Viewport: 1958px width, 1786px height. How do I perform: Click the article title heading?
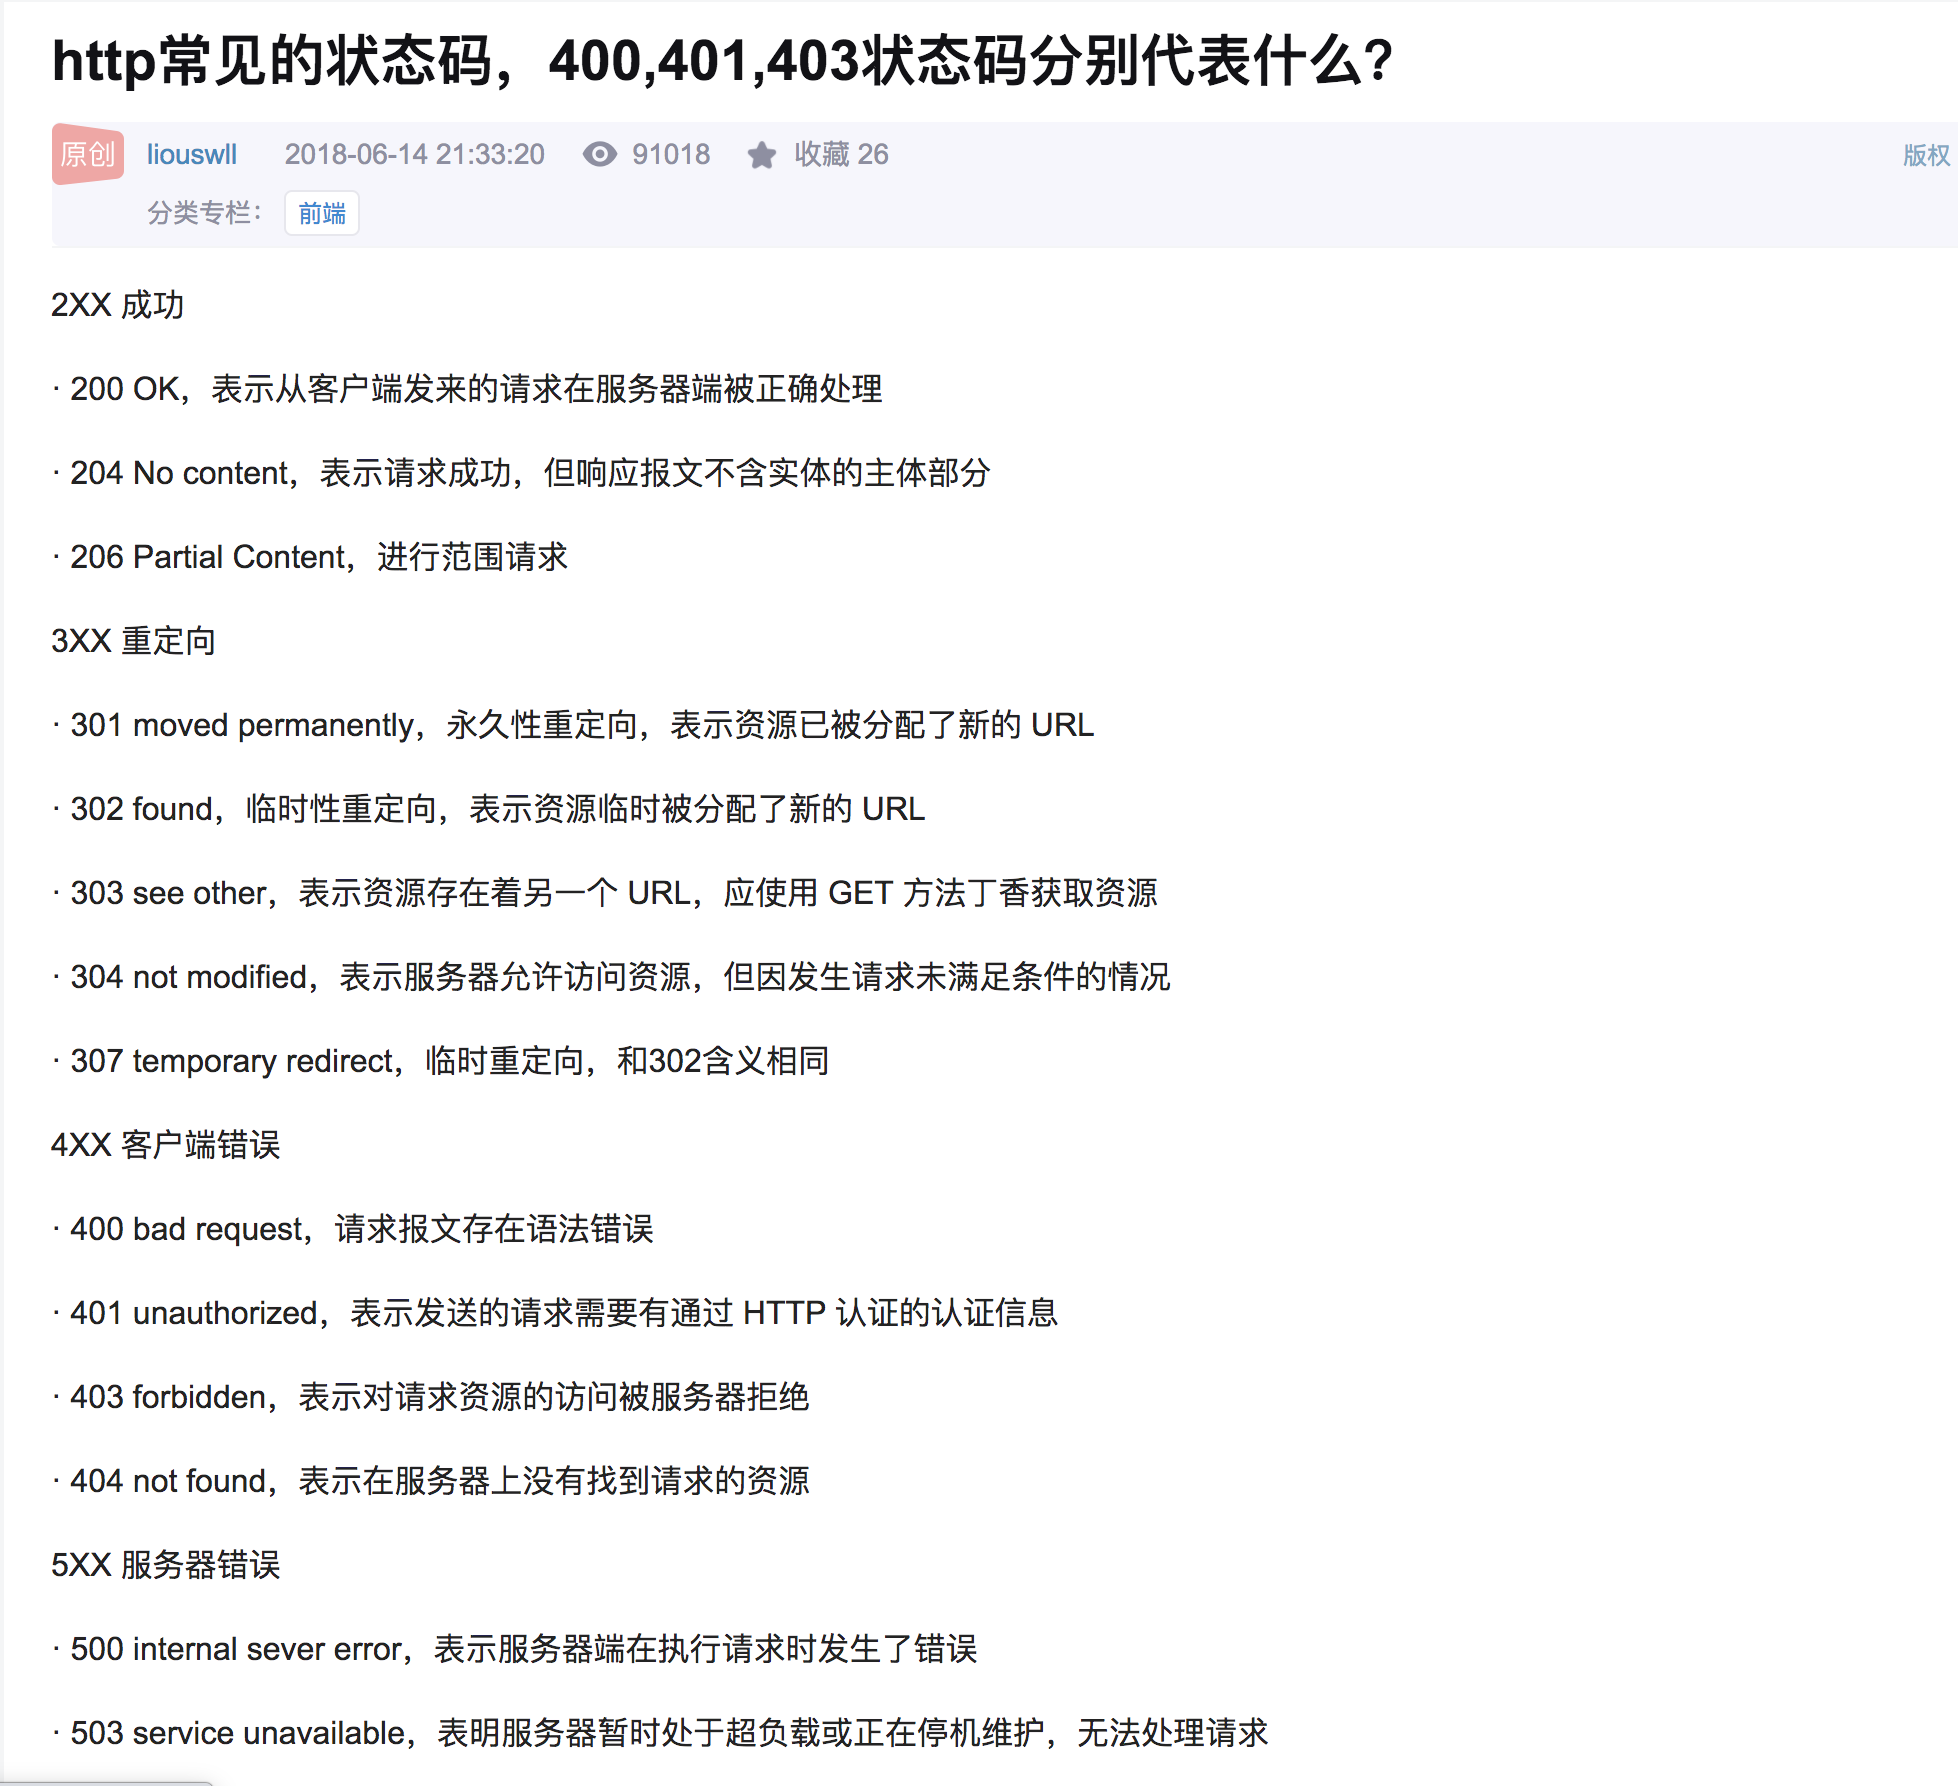[721, 61]
